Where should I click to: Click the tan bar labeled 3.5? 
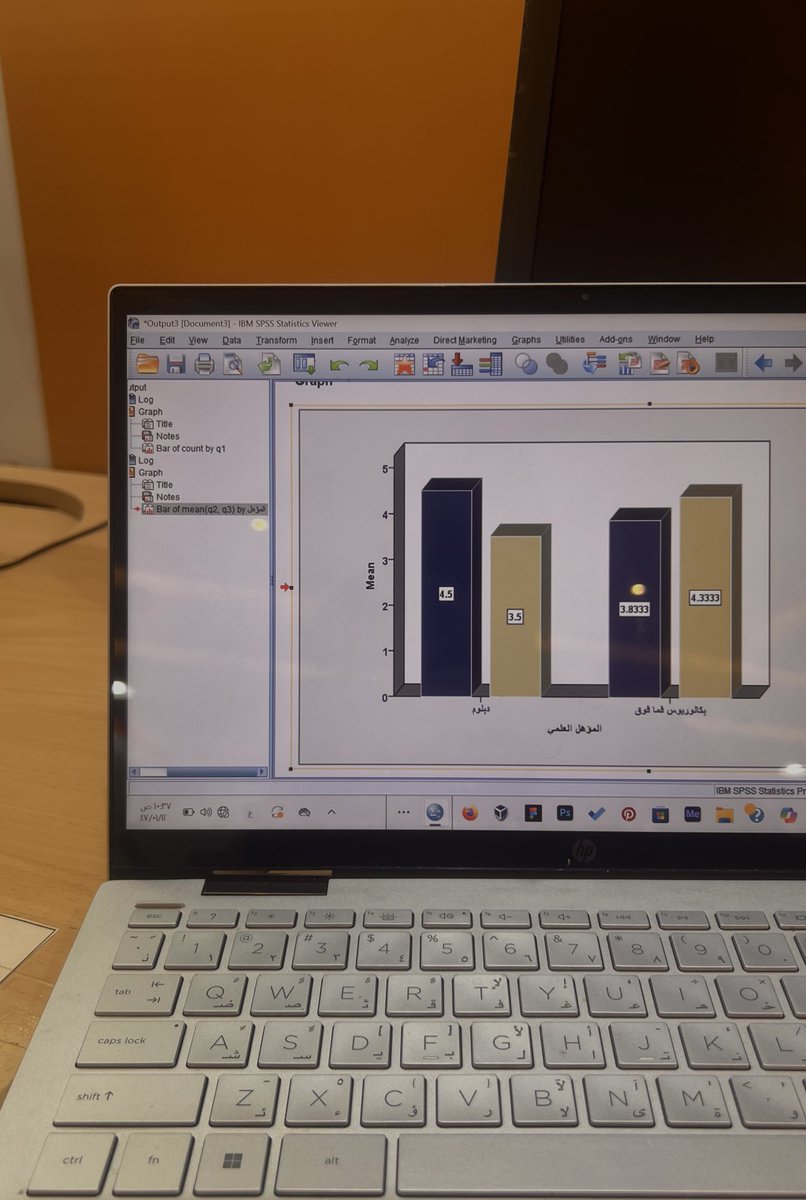(515, 616)
